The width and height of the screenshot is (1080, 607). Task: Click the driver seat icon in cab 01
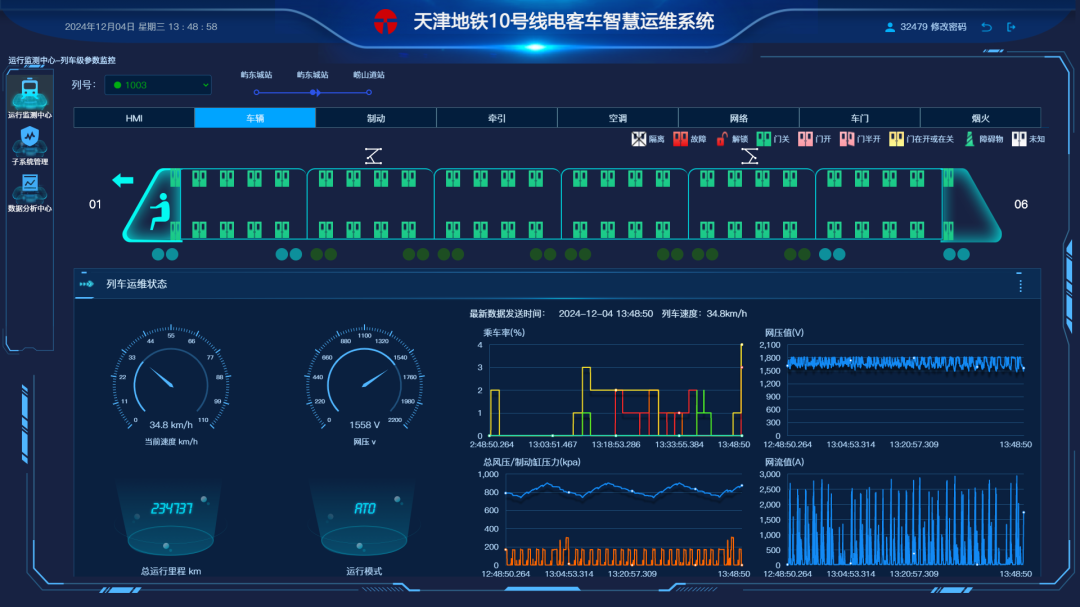click(x=160, y=211)
